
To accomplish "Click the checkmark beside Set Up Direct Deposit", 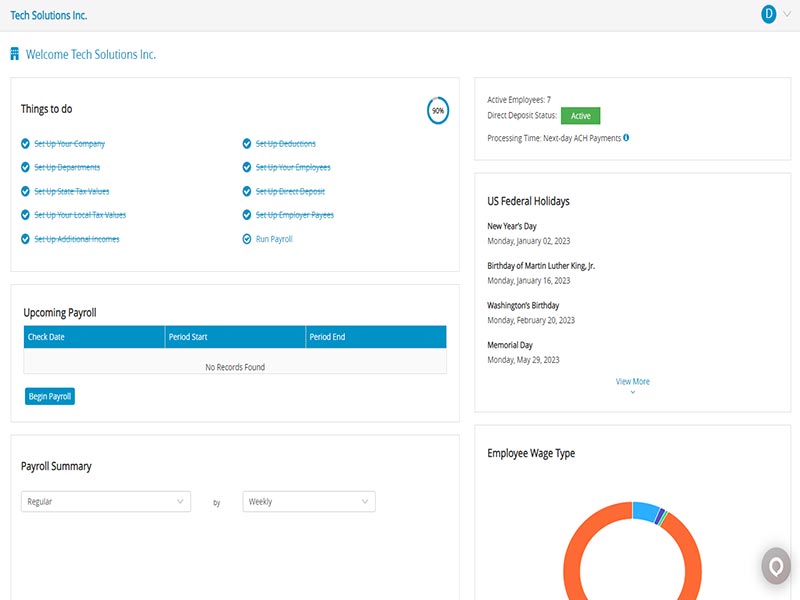I will 245,191.
